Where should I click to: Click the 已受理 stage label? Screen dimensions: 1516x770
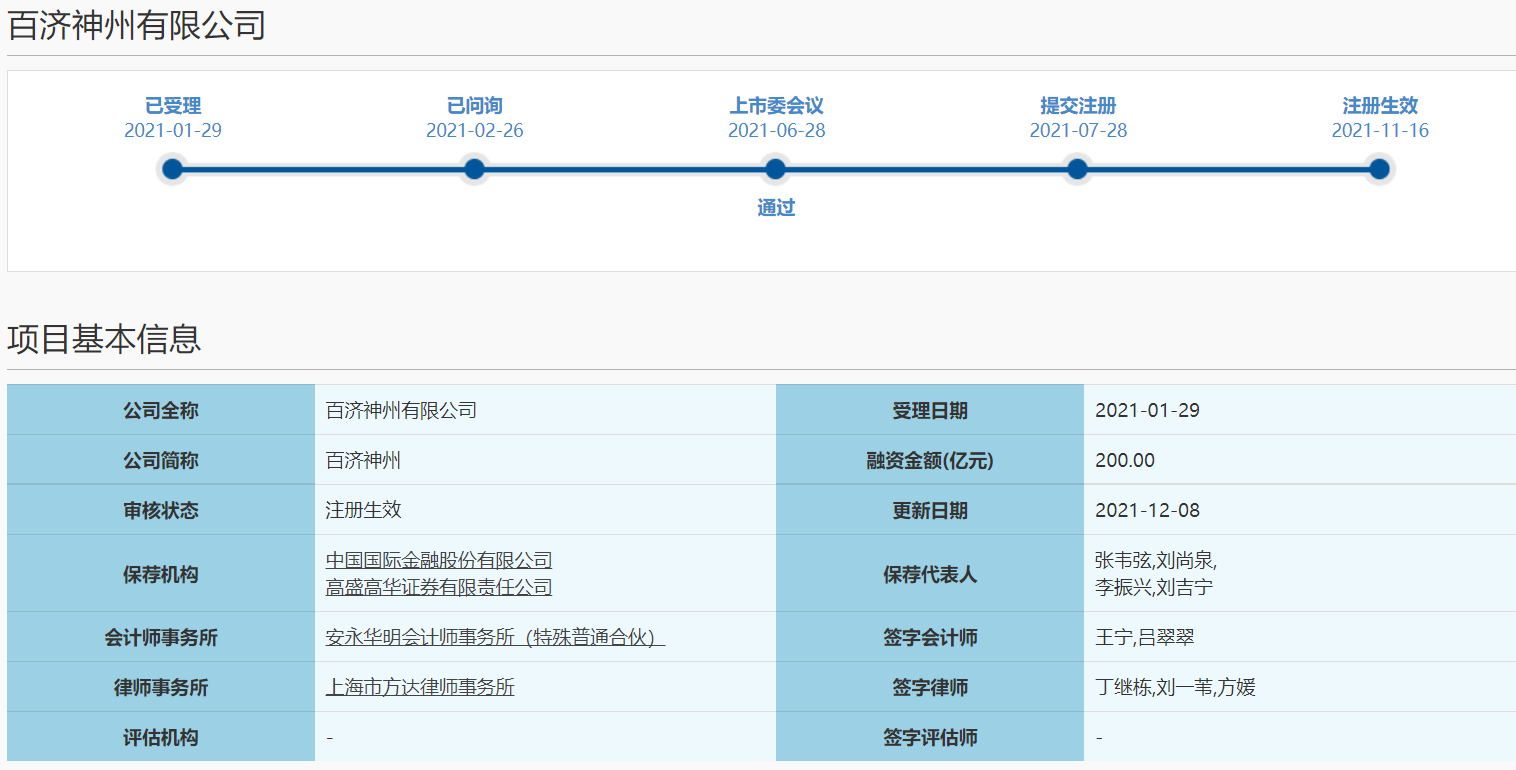tap(173, 106)
